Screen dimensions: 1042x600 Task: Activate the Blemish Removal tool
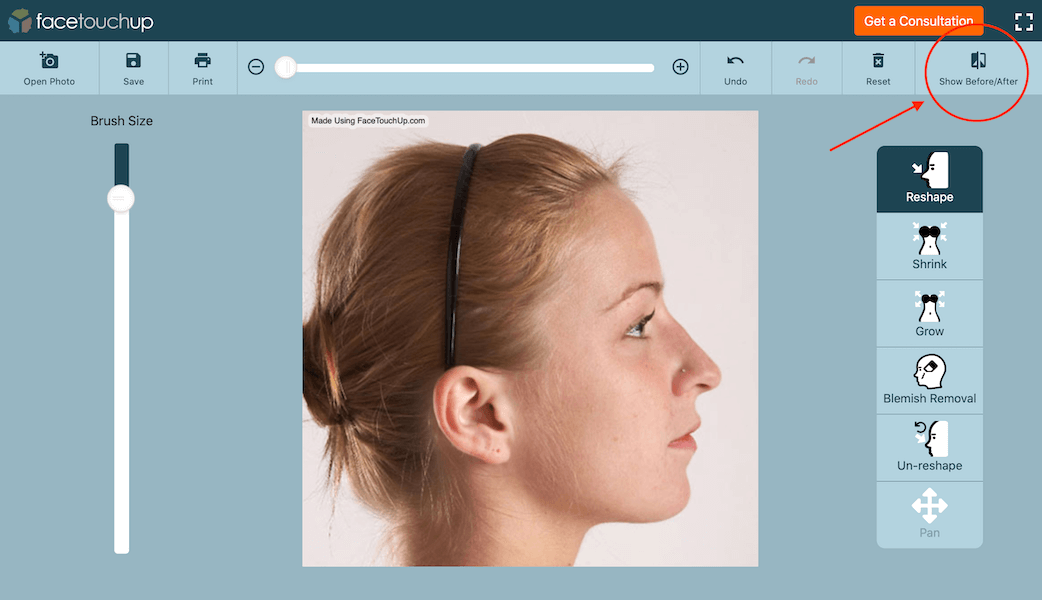pyautogui.click(x=930, y=381)
